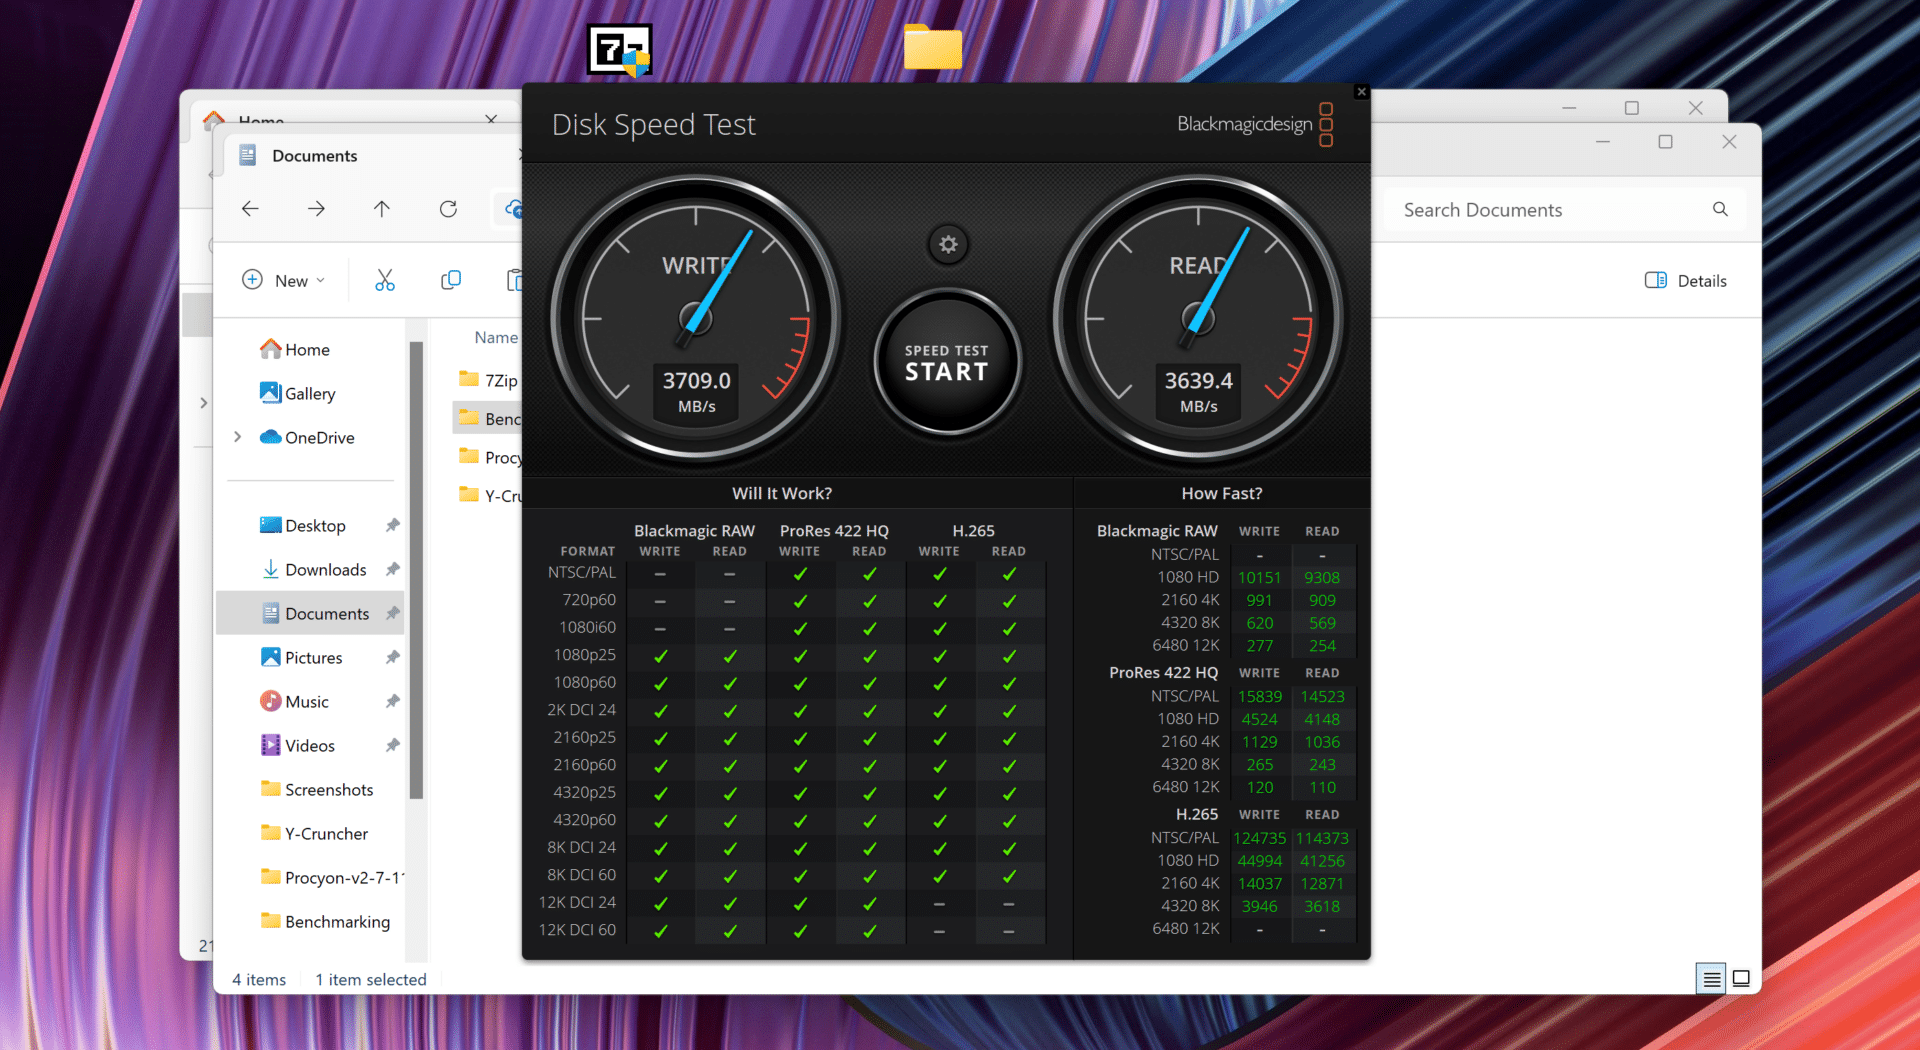Screen dimensions: 1920x1050
Task: Refresh the Documents folder view
Action: click(x=448, y=208)
